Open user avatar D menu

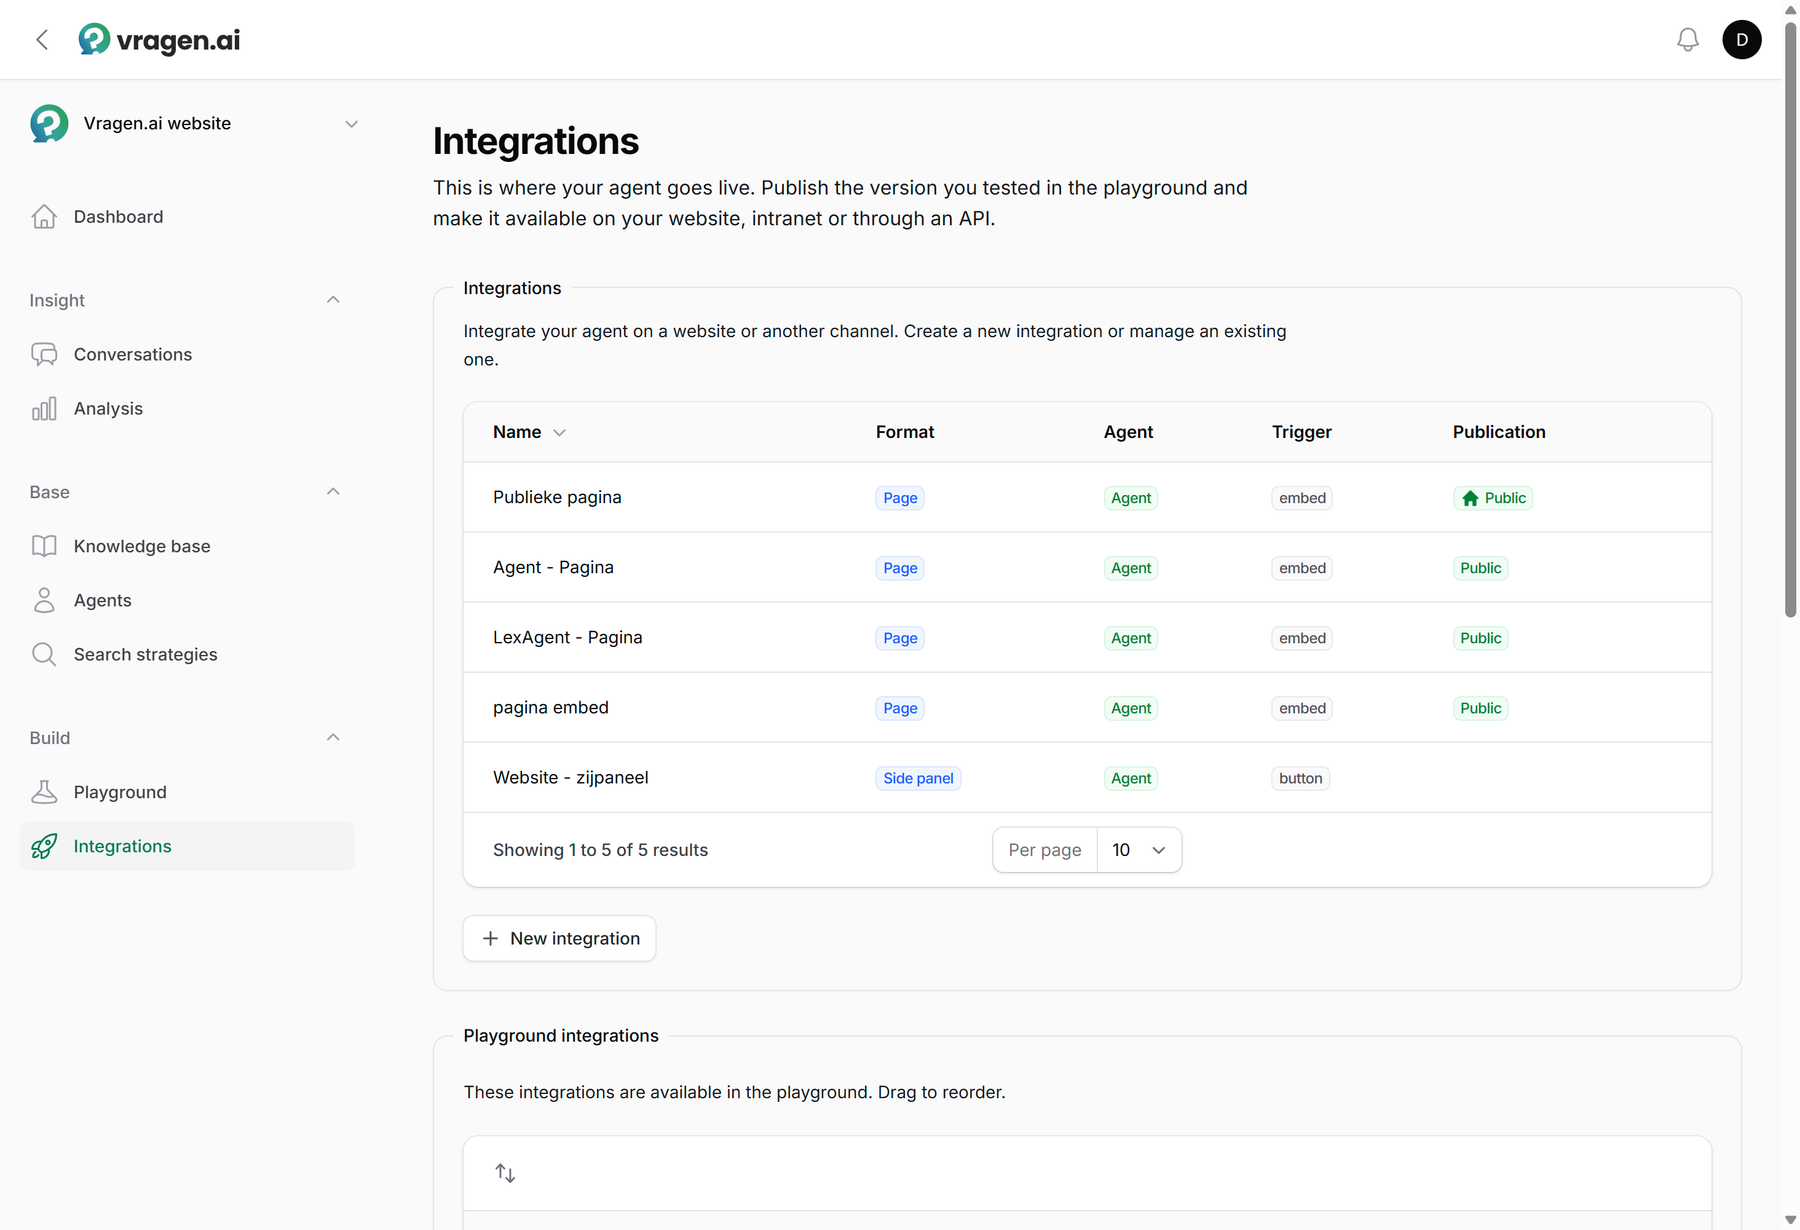click(x=1742, y=40)
